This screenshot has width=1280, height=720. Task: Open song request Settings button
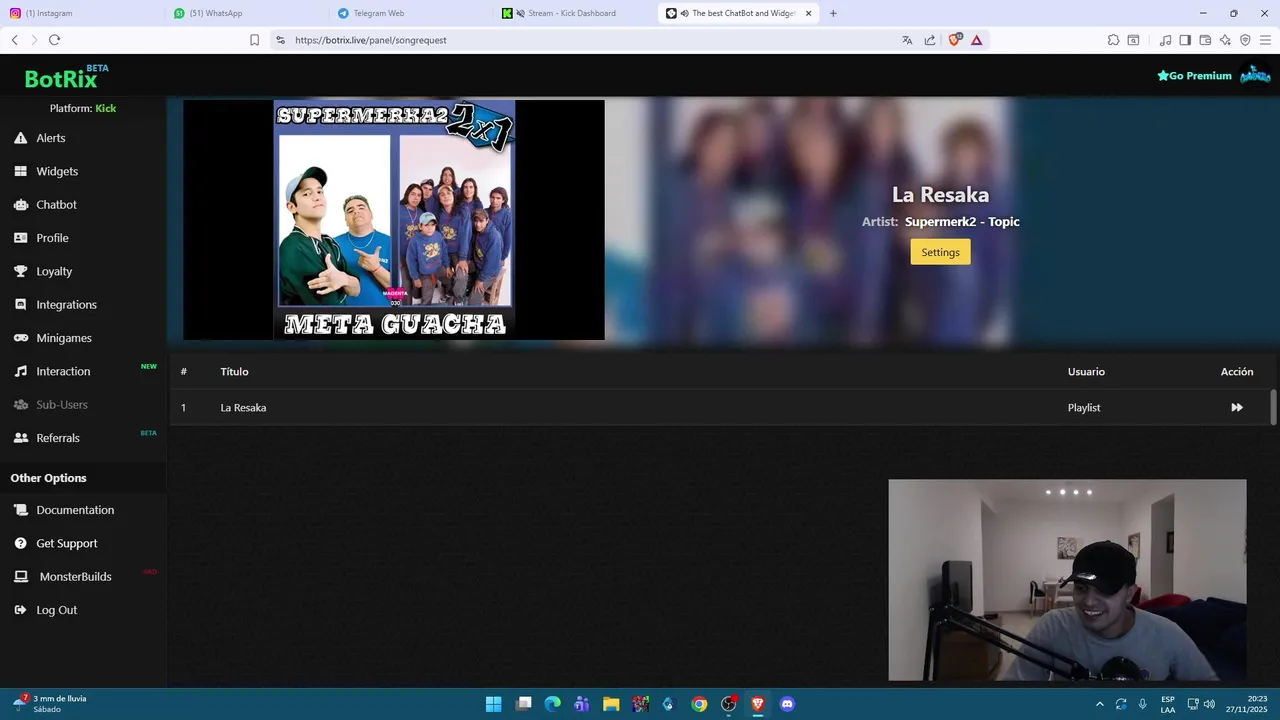point(940,252)
